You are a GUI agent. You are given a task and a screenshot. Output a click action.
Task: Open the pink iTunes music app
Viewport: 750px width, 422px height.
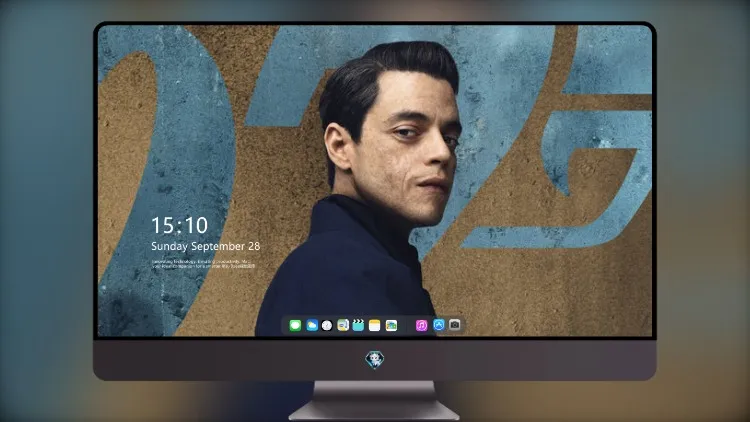pos(421,326)
